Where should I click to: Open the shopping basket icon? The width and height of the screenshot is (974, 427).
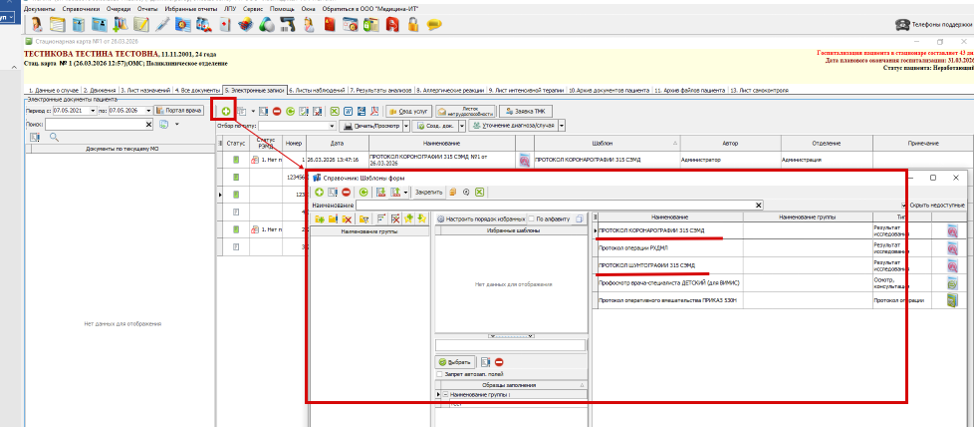245,24
